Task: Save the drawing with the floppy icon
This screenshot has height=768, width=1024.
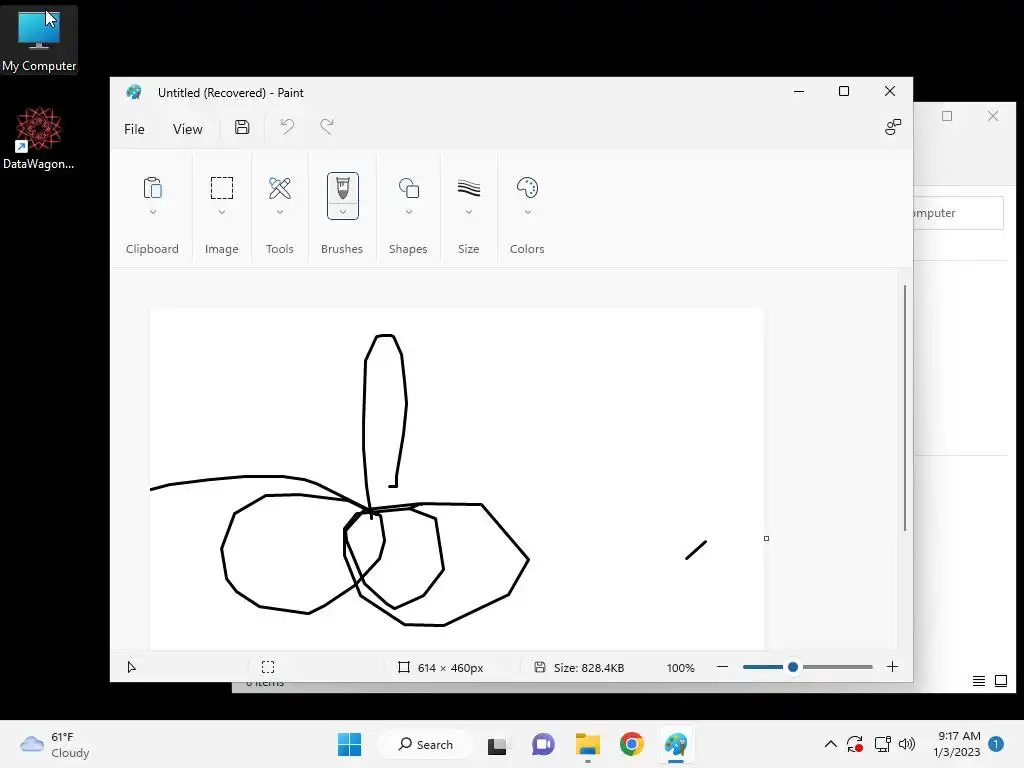Action: click(242, 127)
